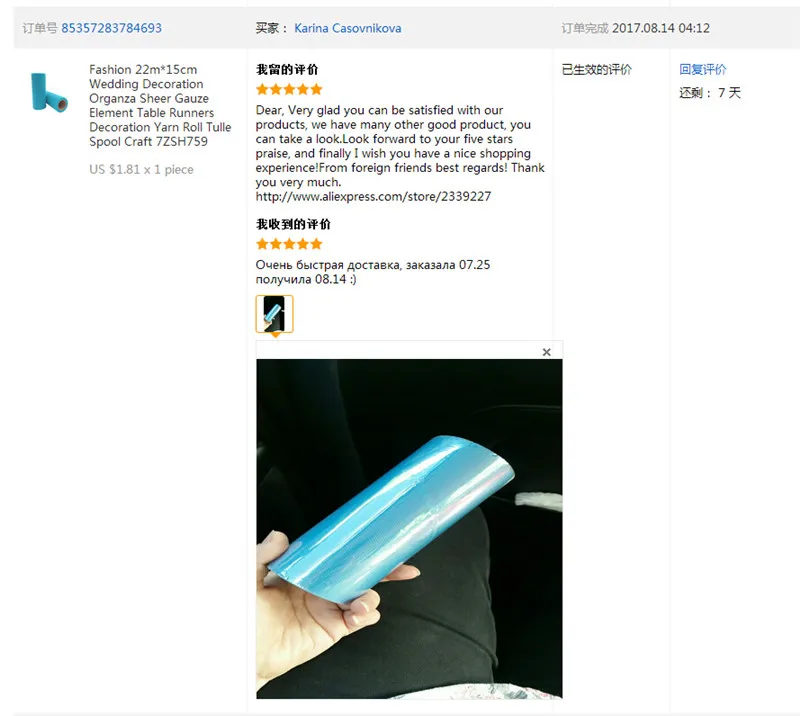
Task: Click fifth star in 我收到的评价 rating
Action: point(316,244)
